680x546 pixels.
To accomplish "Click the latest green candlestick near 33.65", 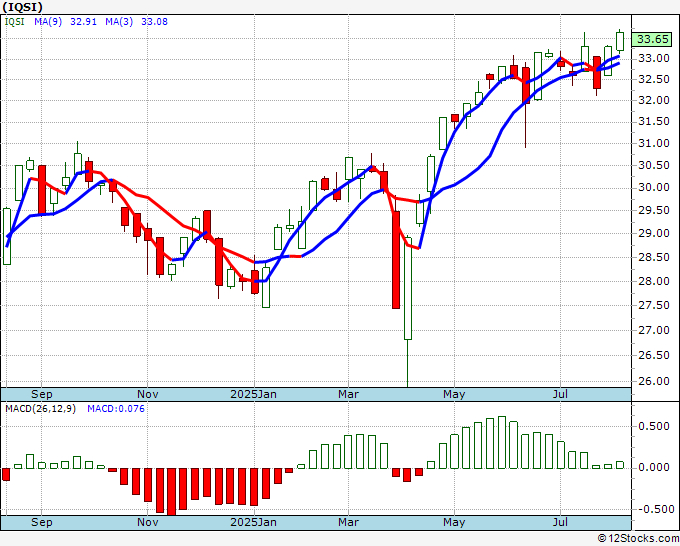I will (x=620, y=41).
